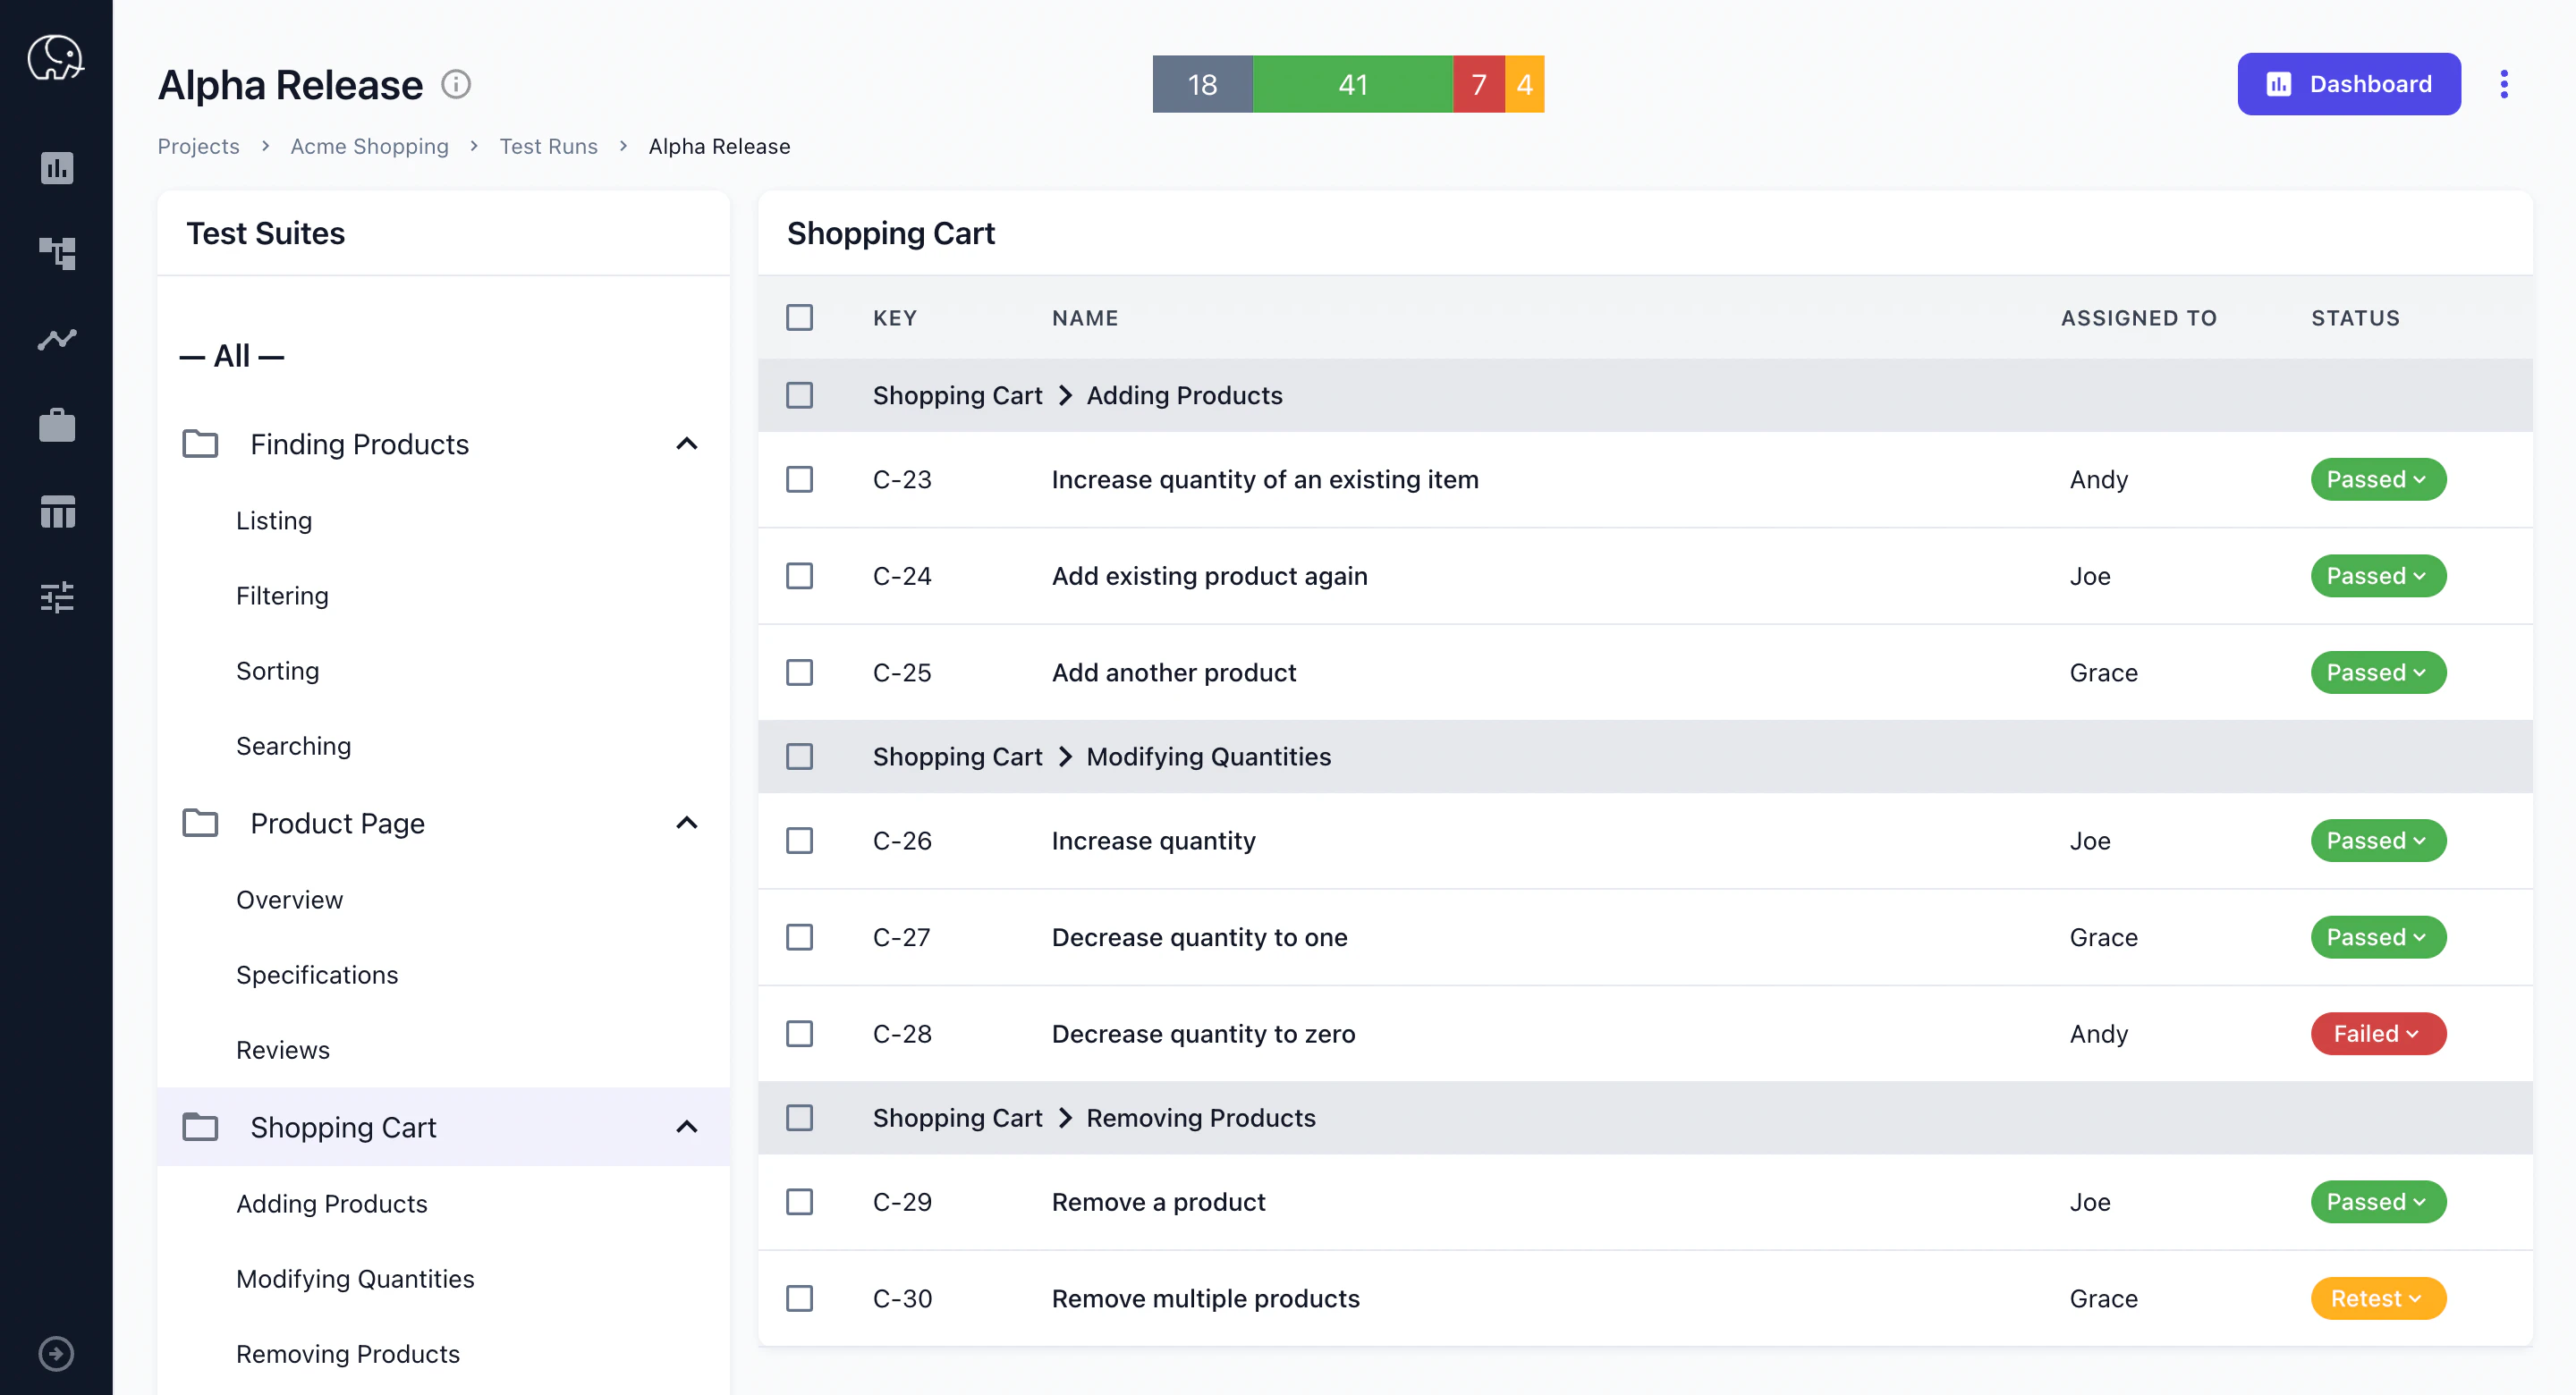Image resolution: width=2576 pixels, height=1395 pixels.
Task: Click the line chart analytics icon in sidebar
Action: click(57, 339)
